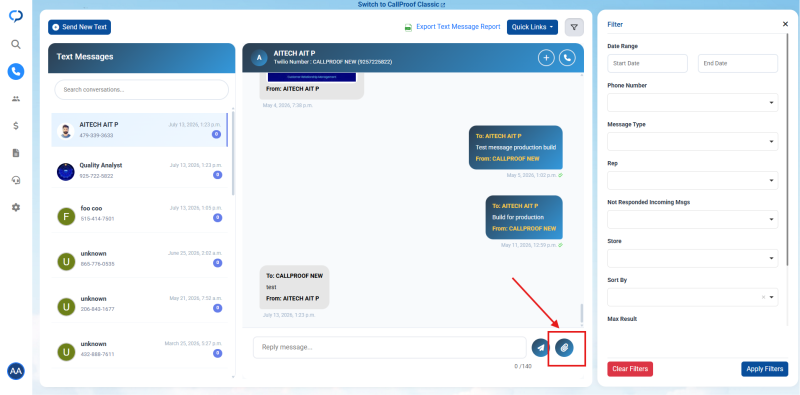Close the Filter panel
This screenshot has width=800, height=395.
[785, 24]
